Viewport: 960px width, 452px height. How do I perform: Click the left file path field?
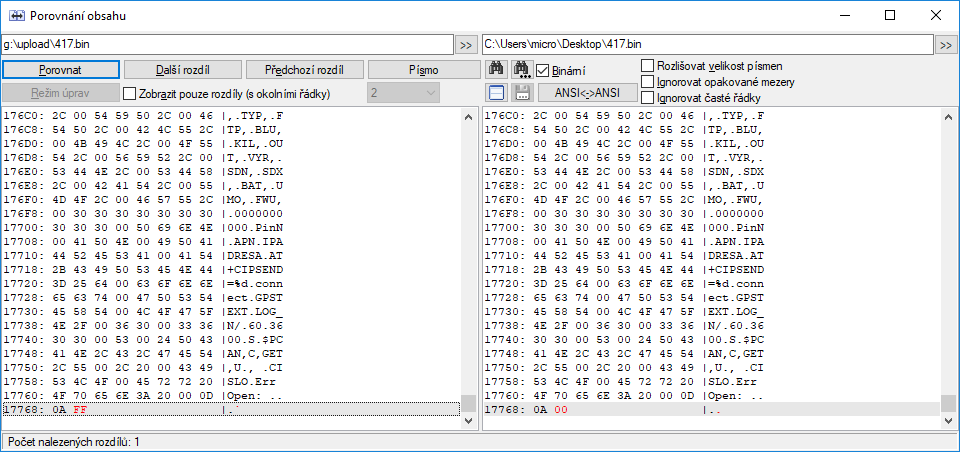[227, 45]
